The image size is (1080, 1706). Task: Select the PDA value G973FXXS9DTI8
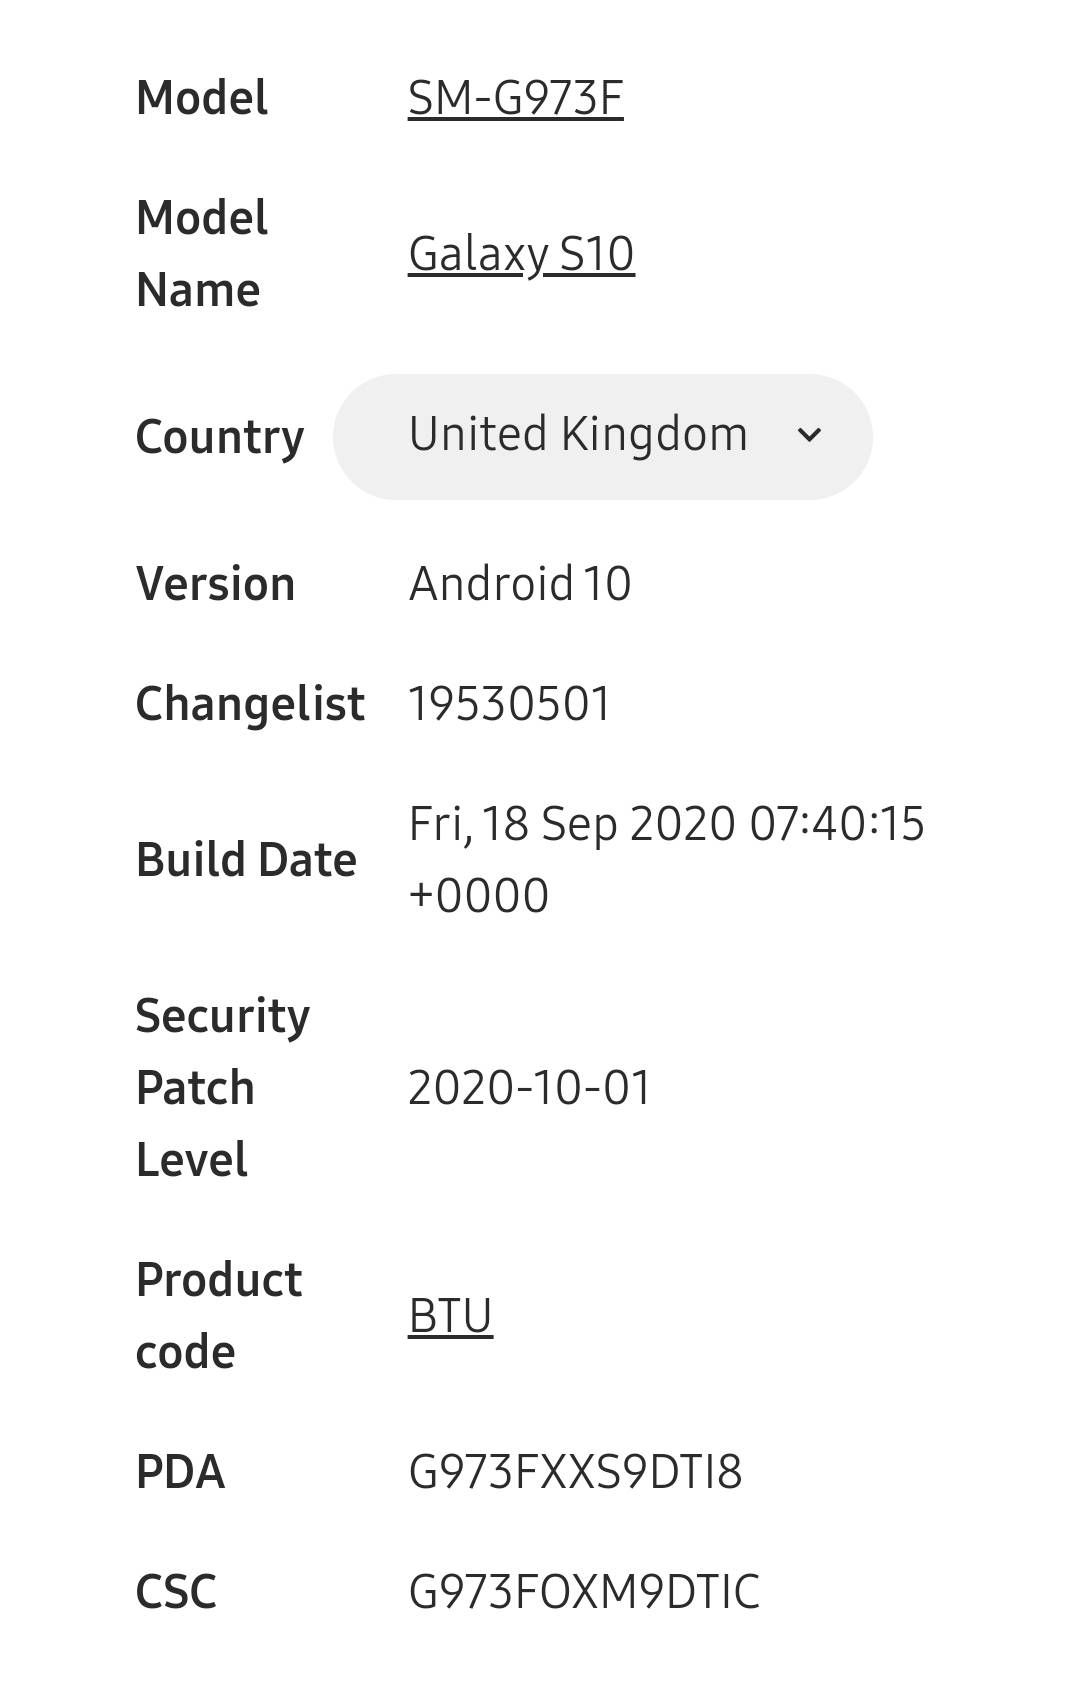coord(575,1472)
